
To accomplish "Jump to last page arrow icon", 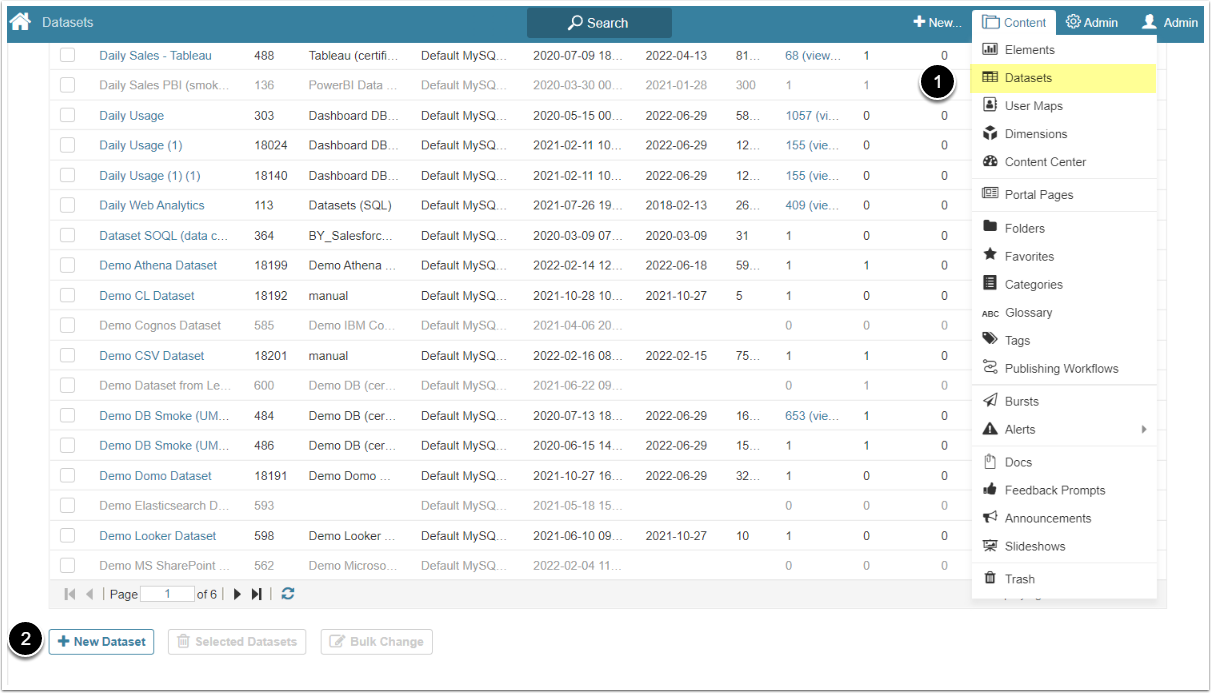I will tap(257, 594).
